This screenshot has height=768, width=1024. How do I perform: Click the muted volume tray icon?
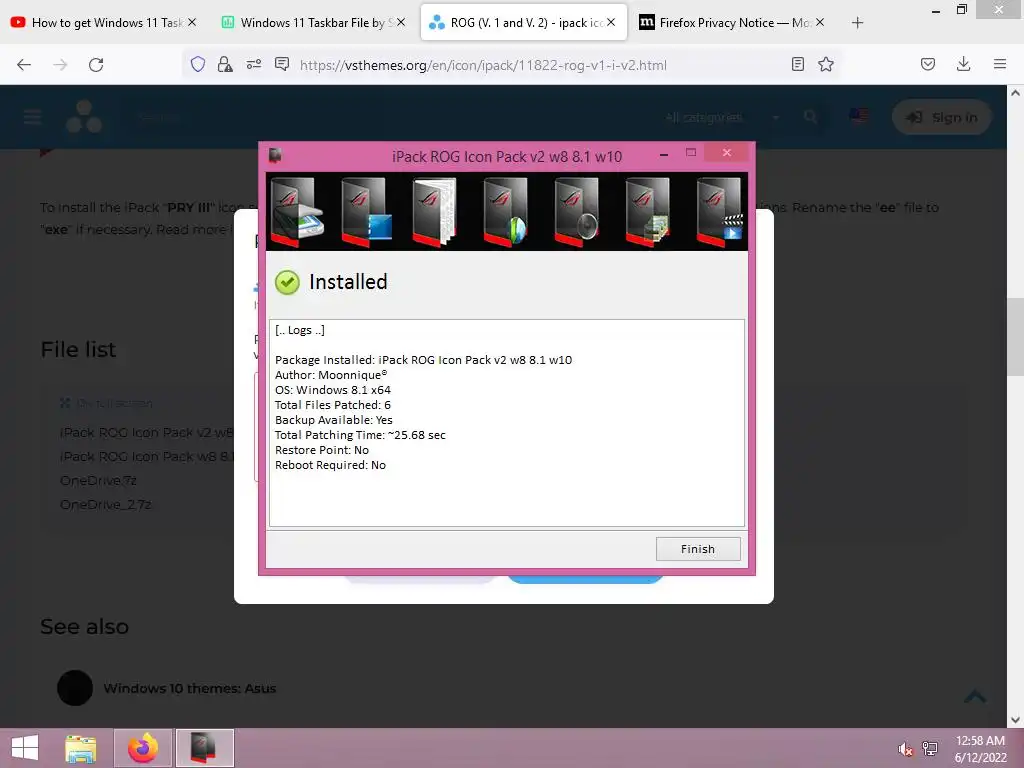(905, 749)
